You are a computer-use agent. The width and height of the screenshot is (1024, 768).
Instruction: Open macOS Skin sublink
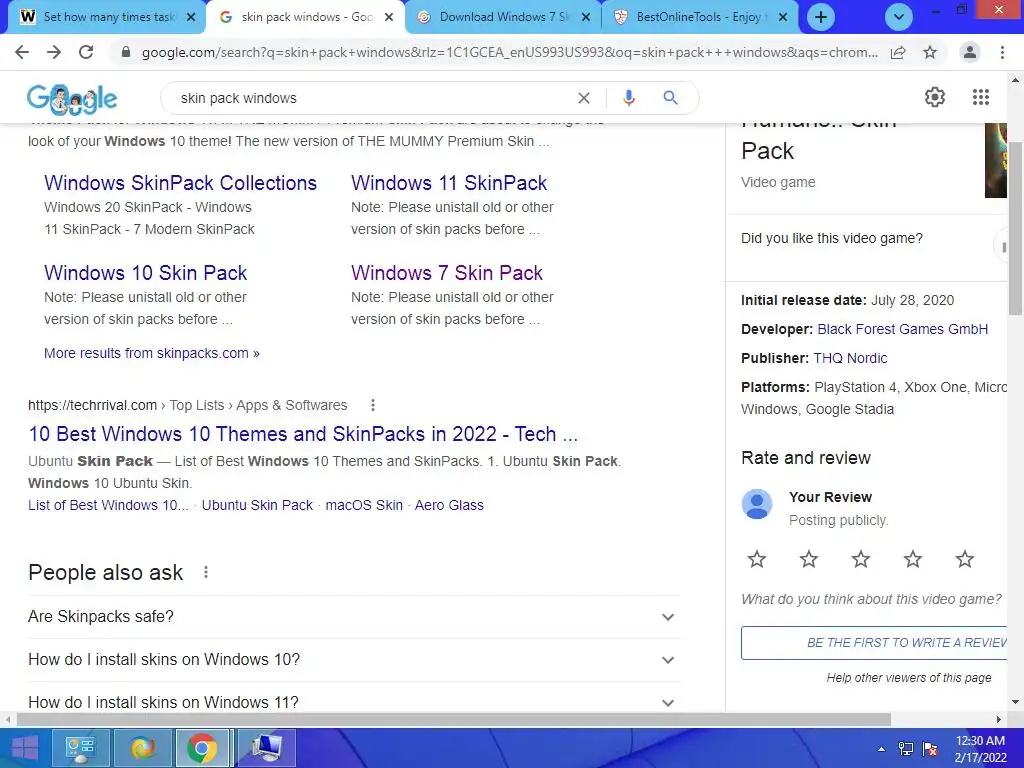coord(364,505)
